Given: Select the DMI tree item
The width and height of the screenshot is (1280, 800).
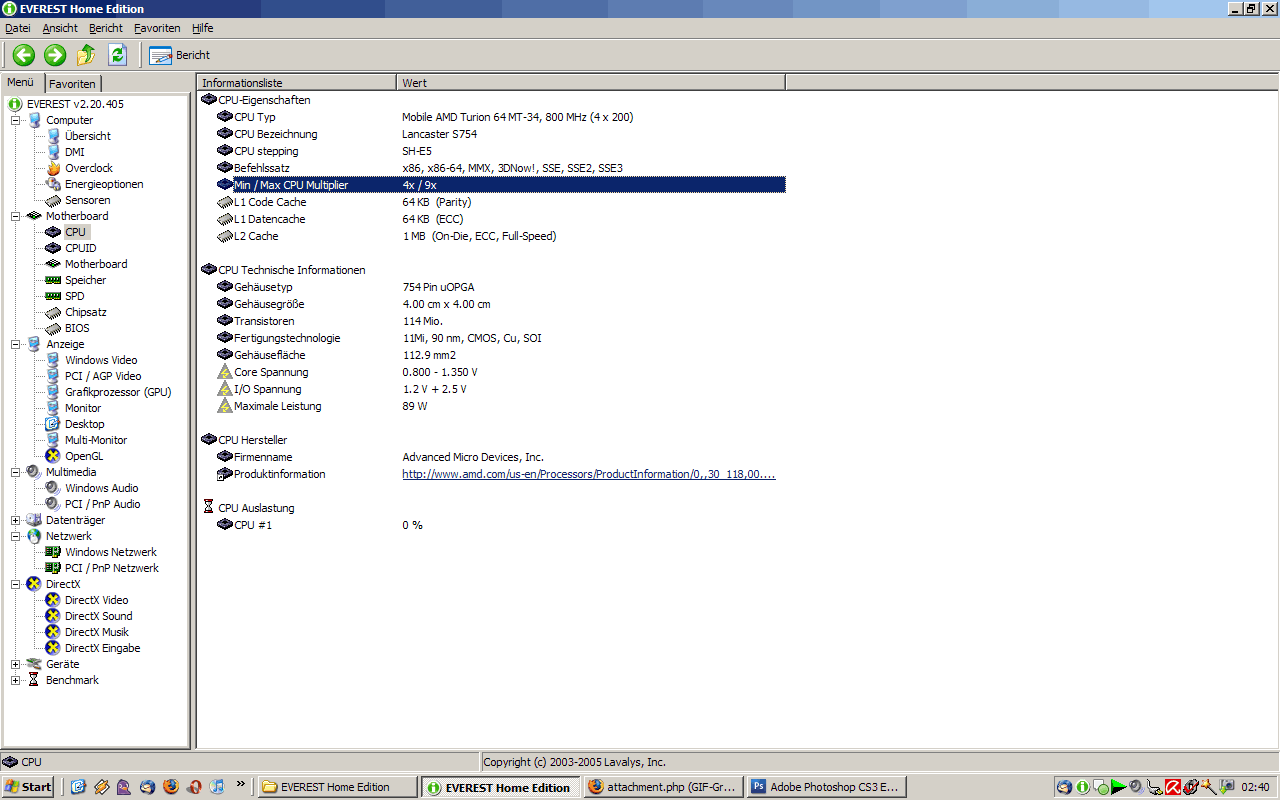Looking at the screenshot, I should click(x=75, y=152).
